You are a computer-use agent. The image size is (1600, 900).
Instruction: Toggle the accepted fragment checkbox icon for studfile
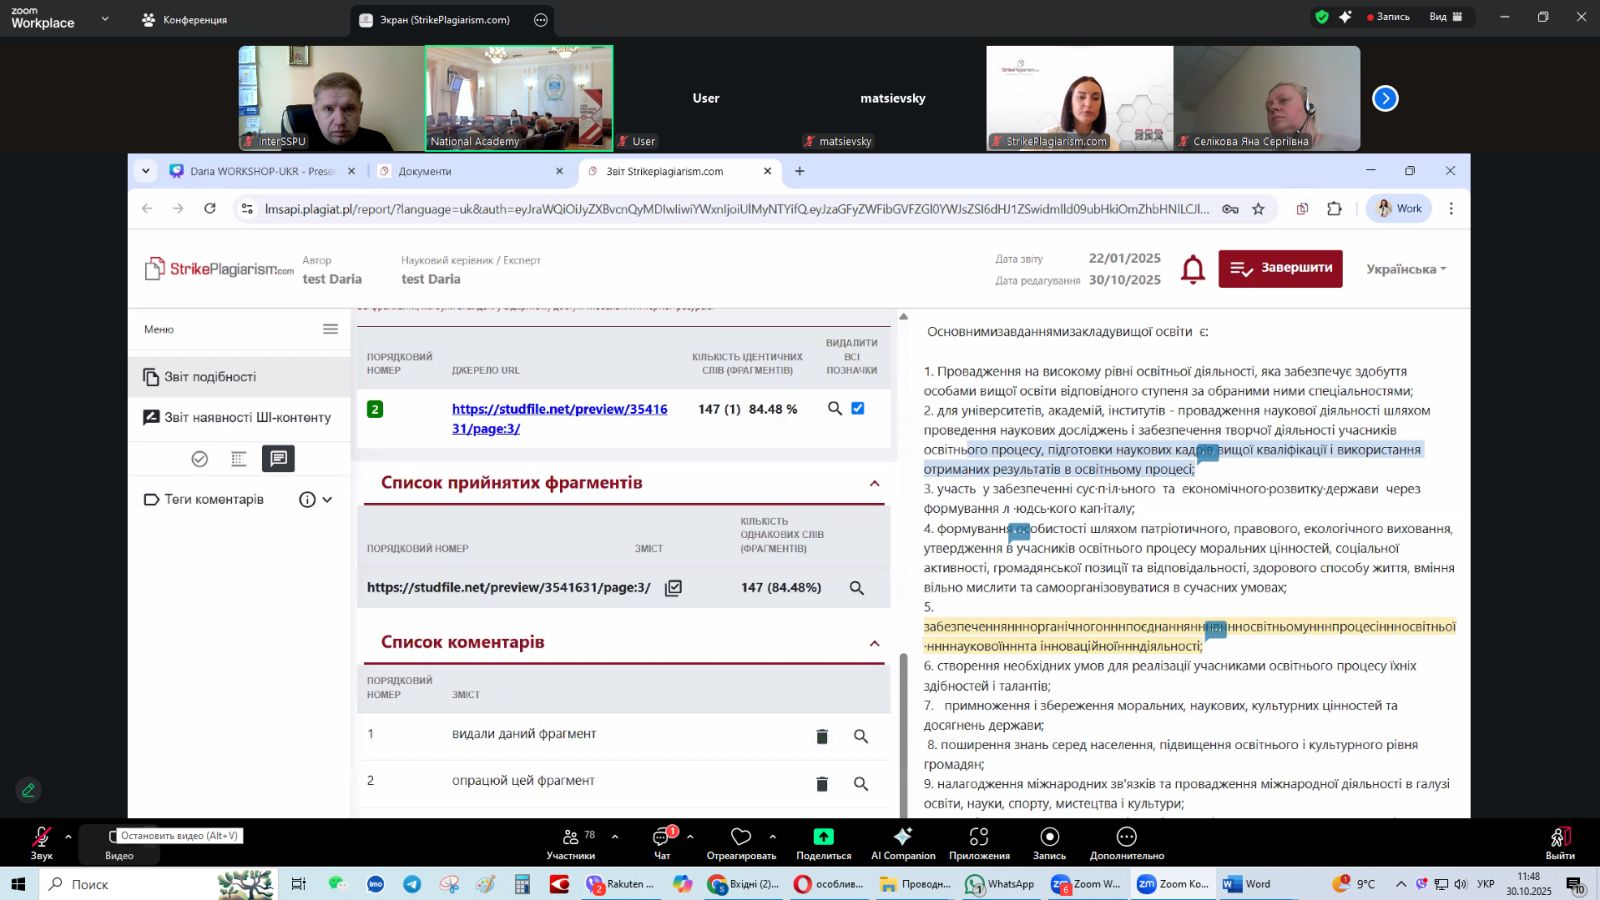[673, 588]
